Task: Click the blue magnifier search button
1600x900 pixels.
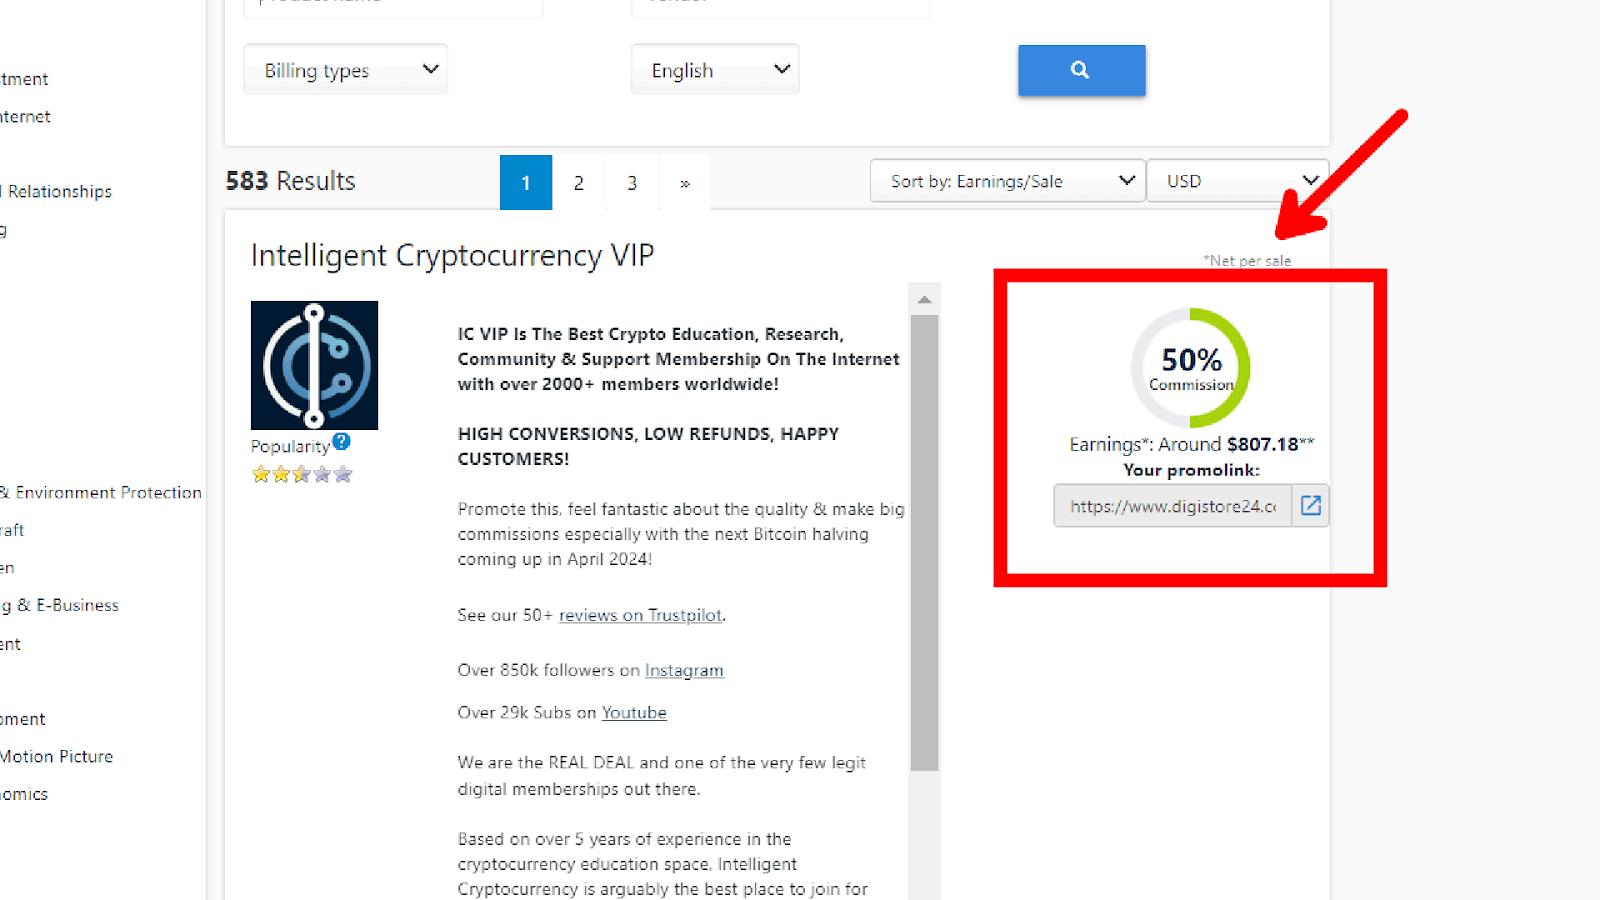Action: 1081,70
